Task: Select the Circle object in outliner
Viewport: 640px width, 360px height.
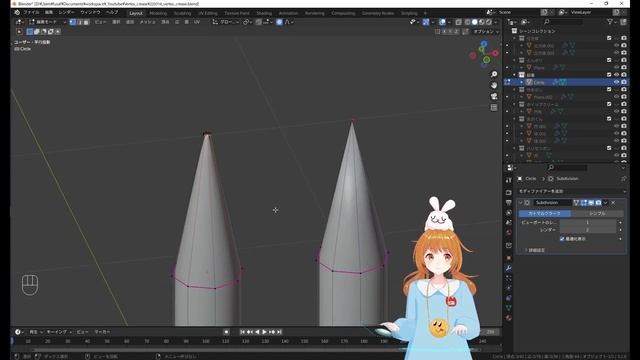Action: [x=539, y=82]
